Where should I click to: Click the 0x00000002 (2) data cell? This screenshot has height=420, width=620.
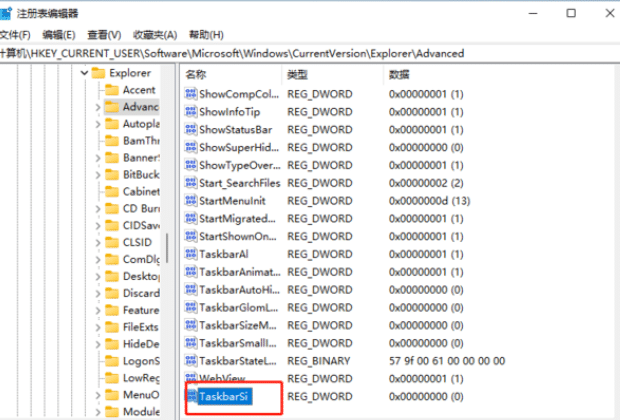tap(426, 183)
